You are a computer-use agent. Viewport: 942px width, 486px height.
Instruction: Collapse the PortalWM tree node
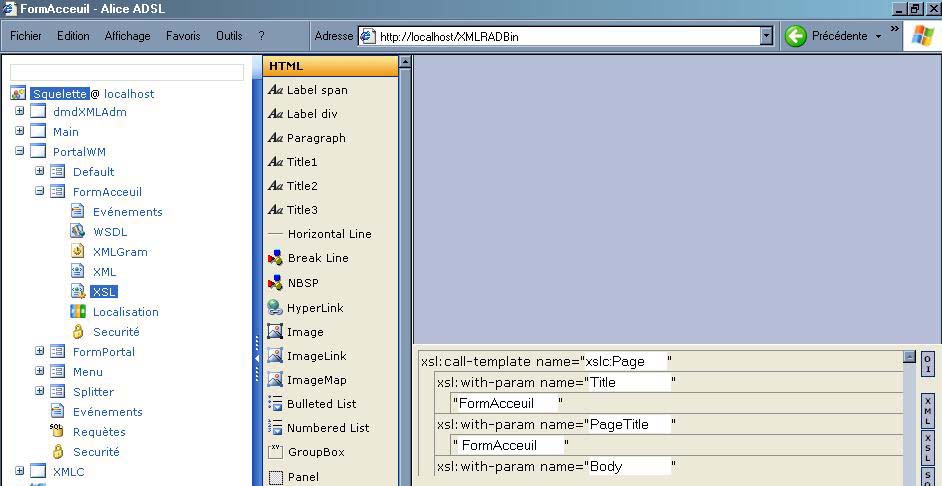click(x=19, y=151)
